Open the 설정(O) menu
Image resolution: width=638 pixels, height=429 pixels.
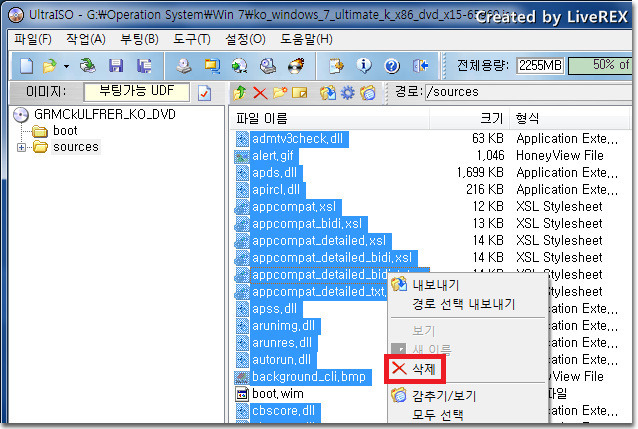tap(245, 39)
